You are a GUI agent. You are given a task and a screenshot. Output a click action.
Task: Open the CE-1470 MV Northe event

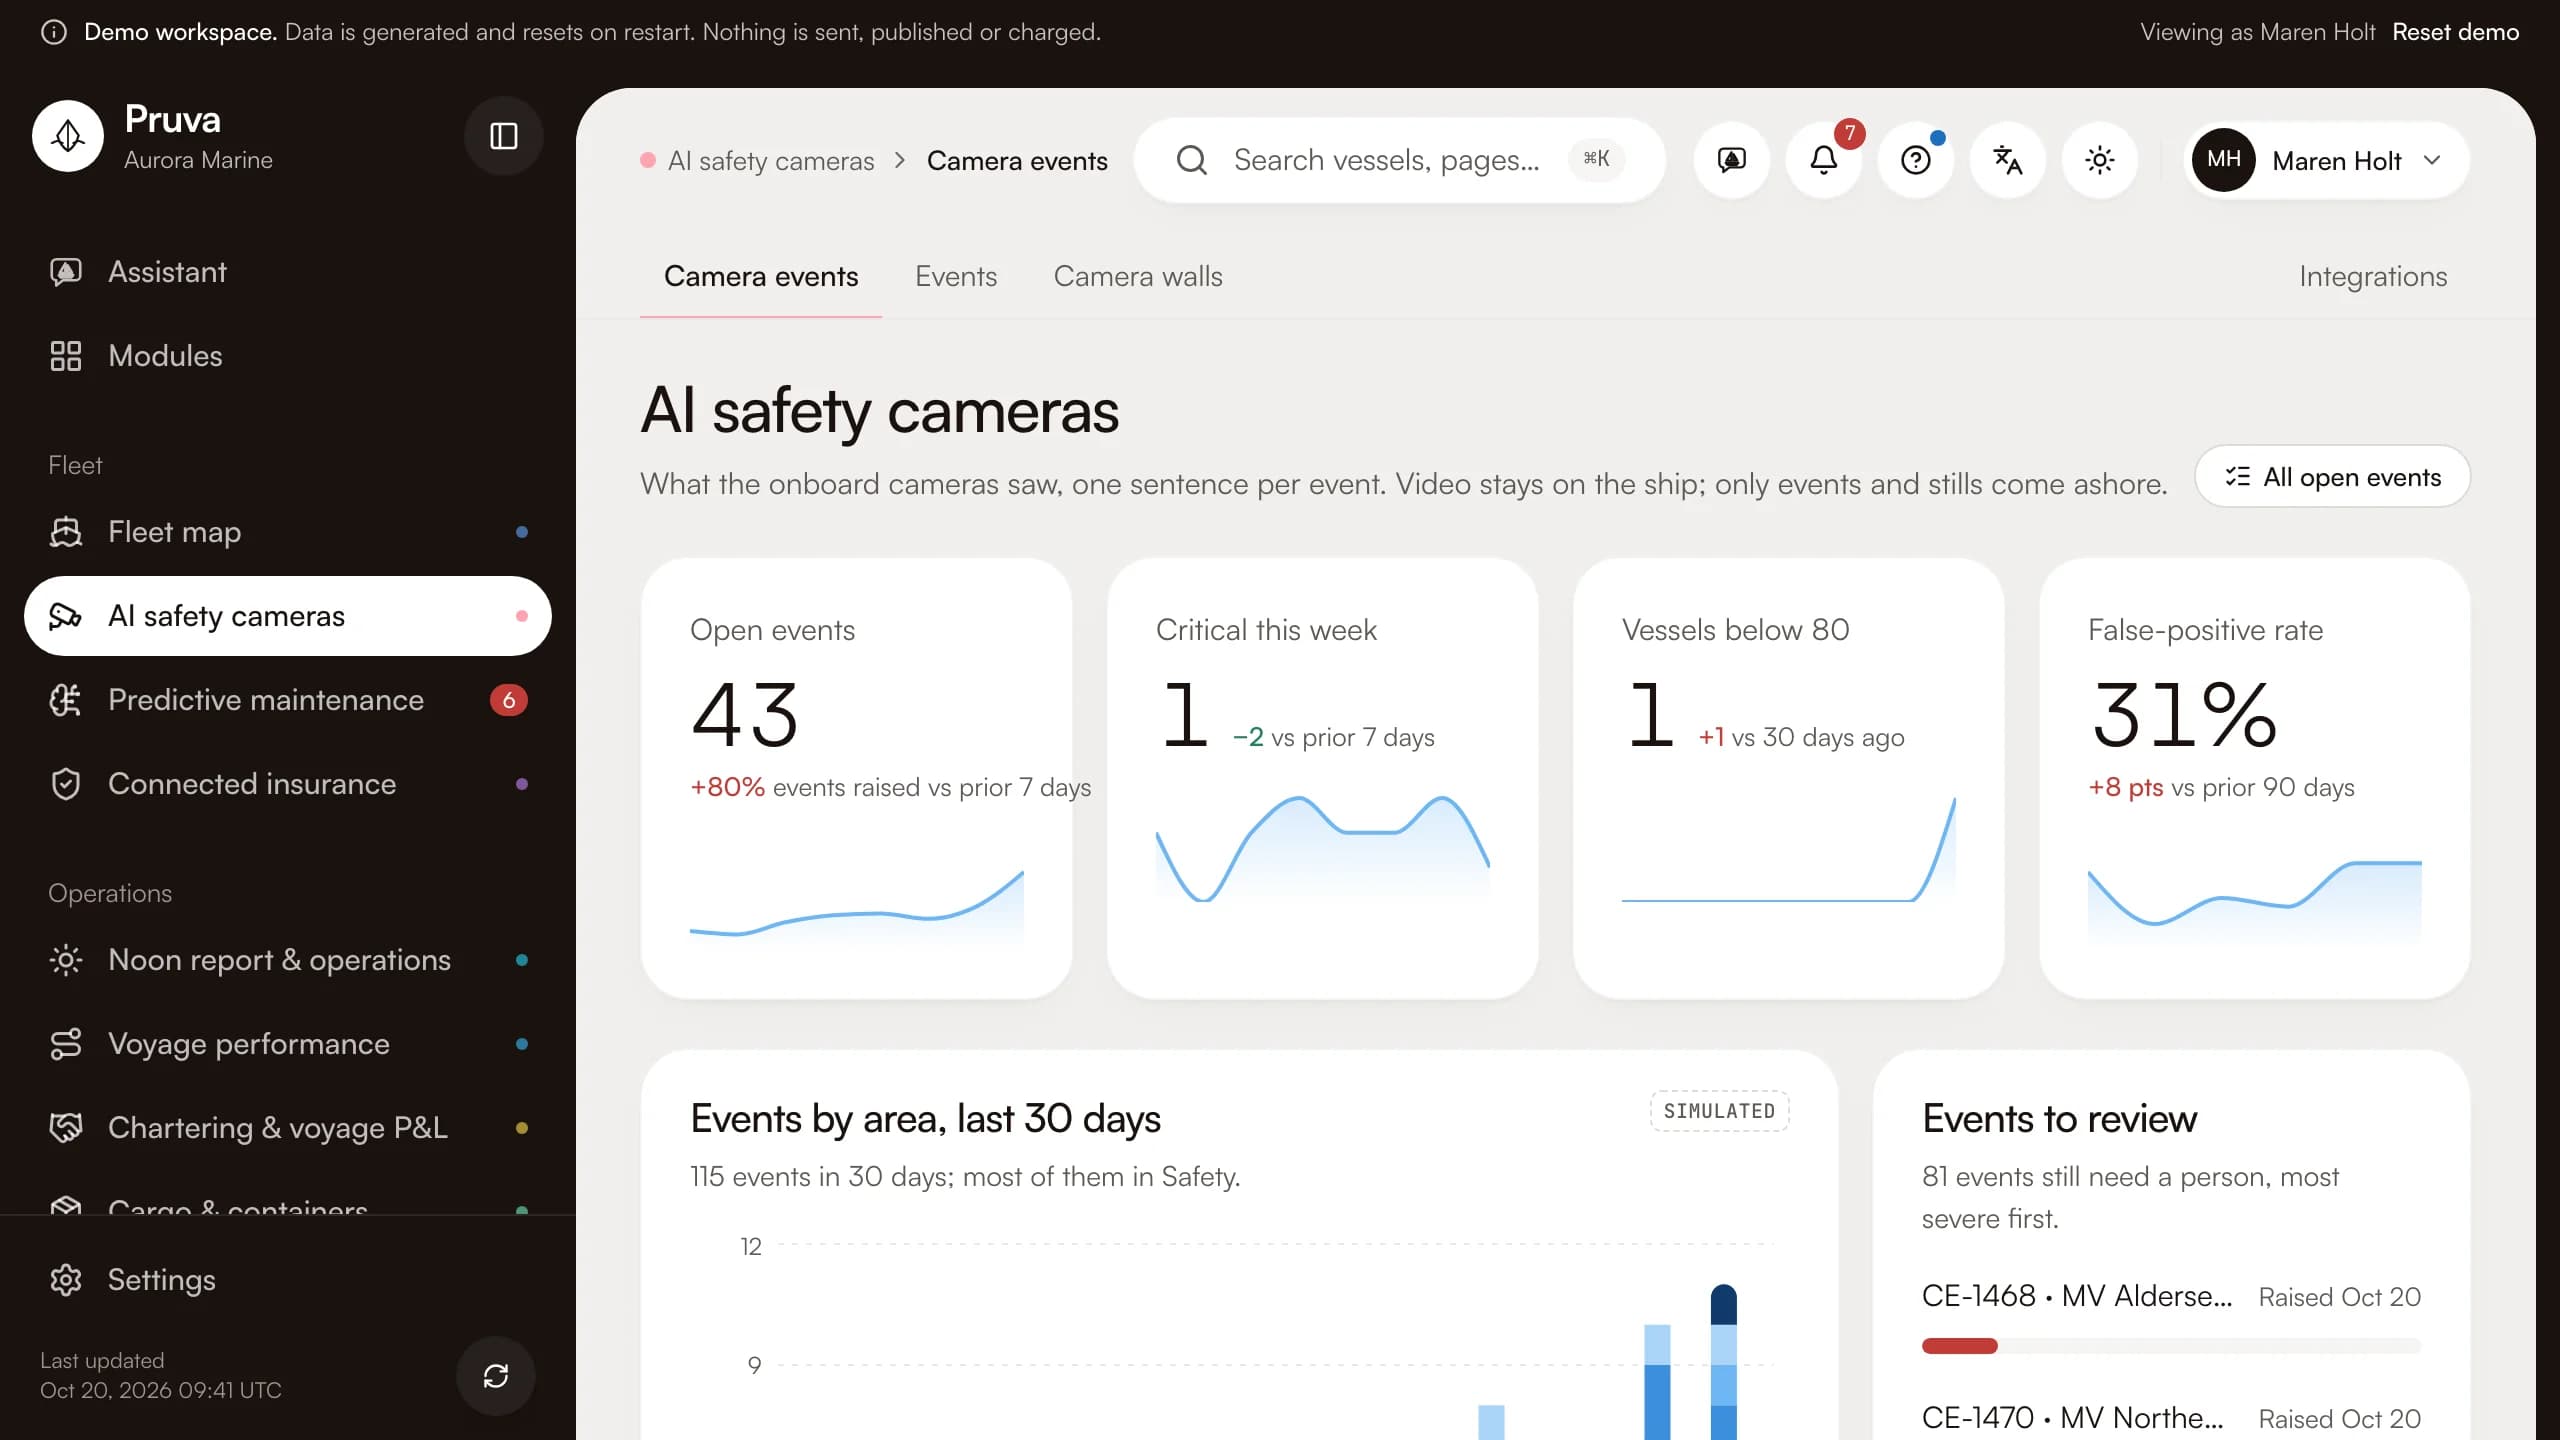click(2072, 1418)
